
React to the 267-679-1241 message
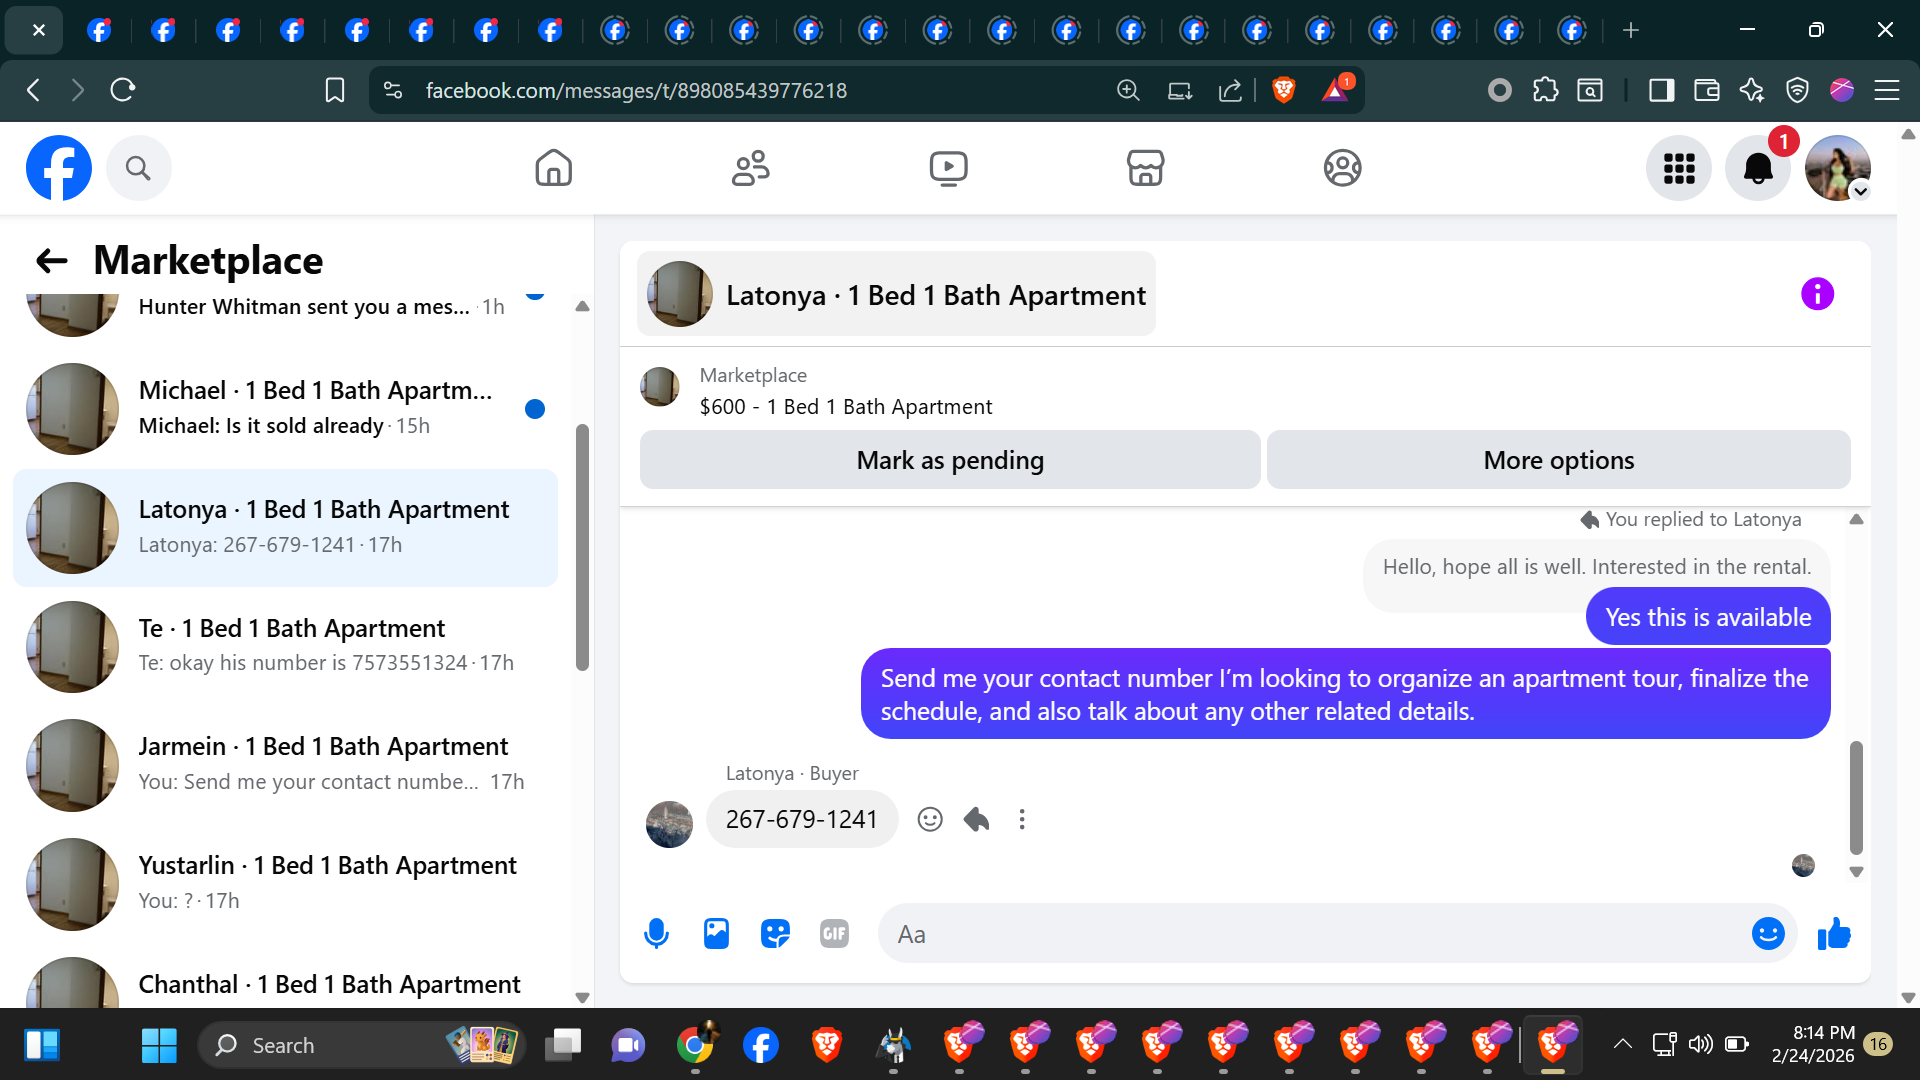point(930,820)
